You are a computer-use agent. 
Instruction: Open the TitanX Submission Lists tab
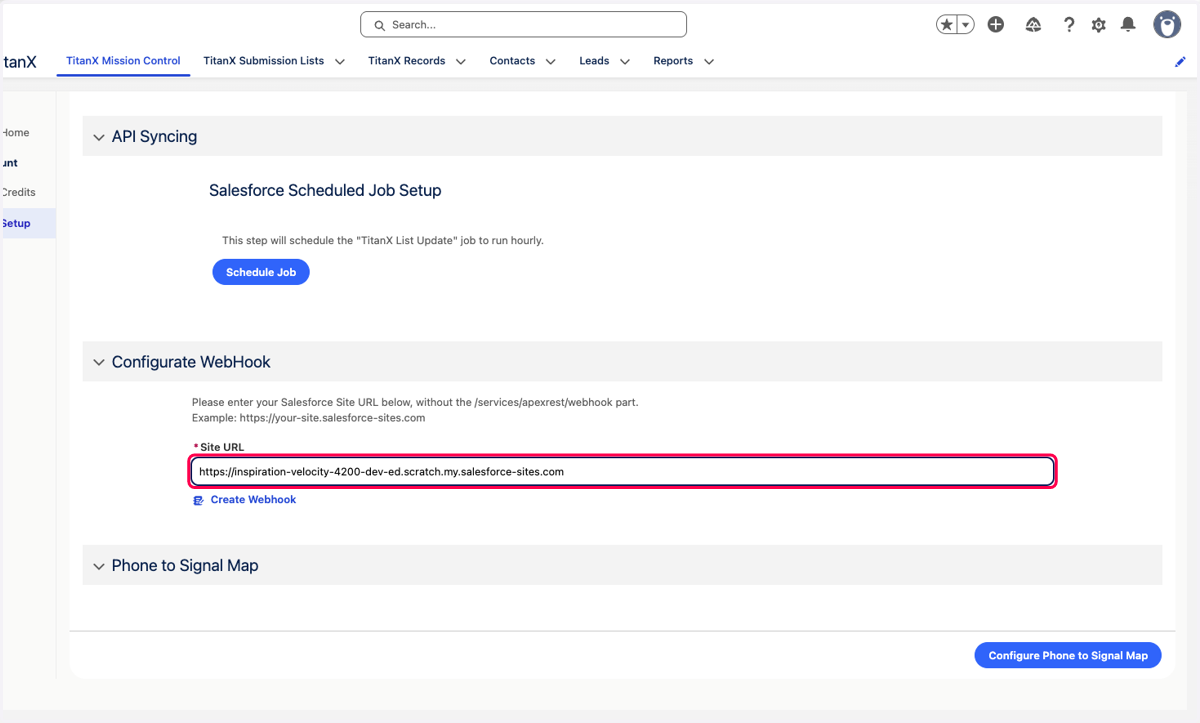264,61
